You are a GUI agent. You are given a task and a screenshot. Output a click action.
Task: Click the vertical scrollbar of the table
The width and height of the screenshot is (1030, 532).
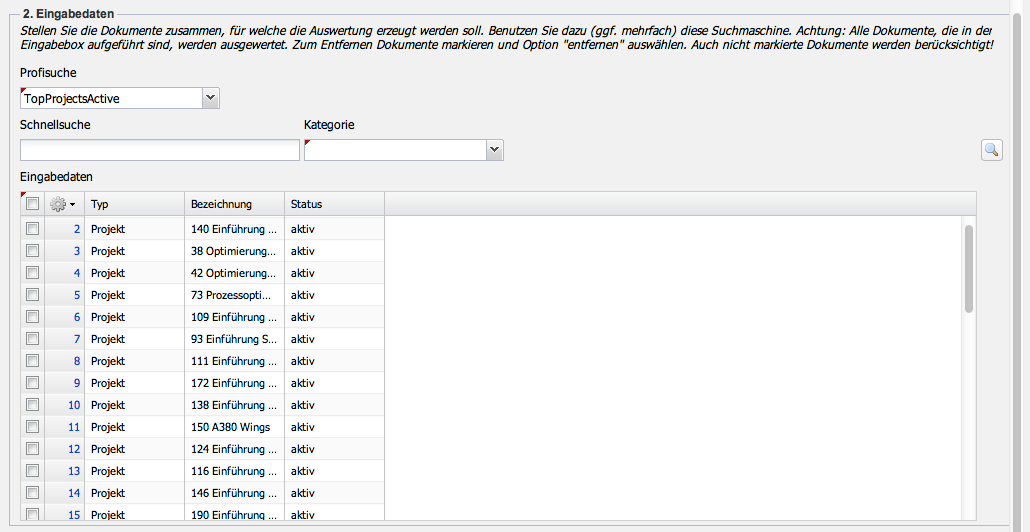point(968,270)
